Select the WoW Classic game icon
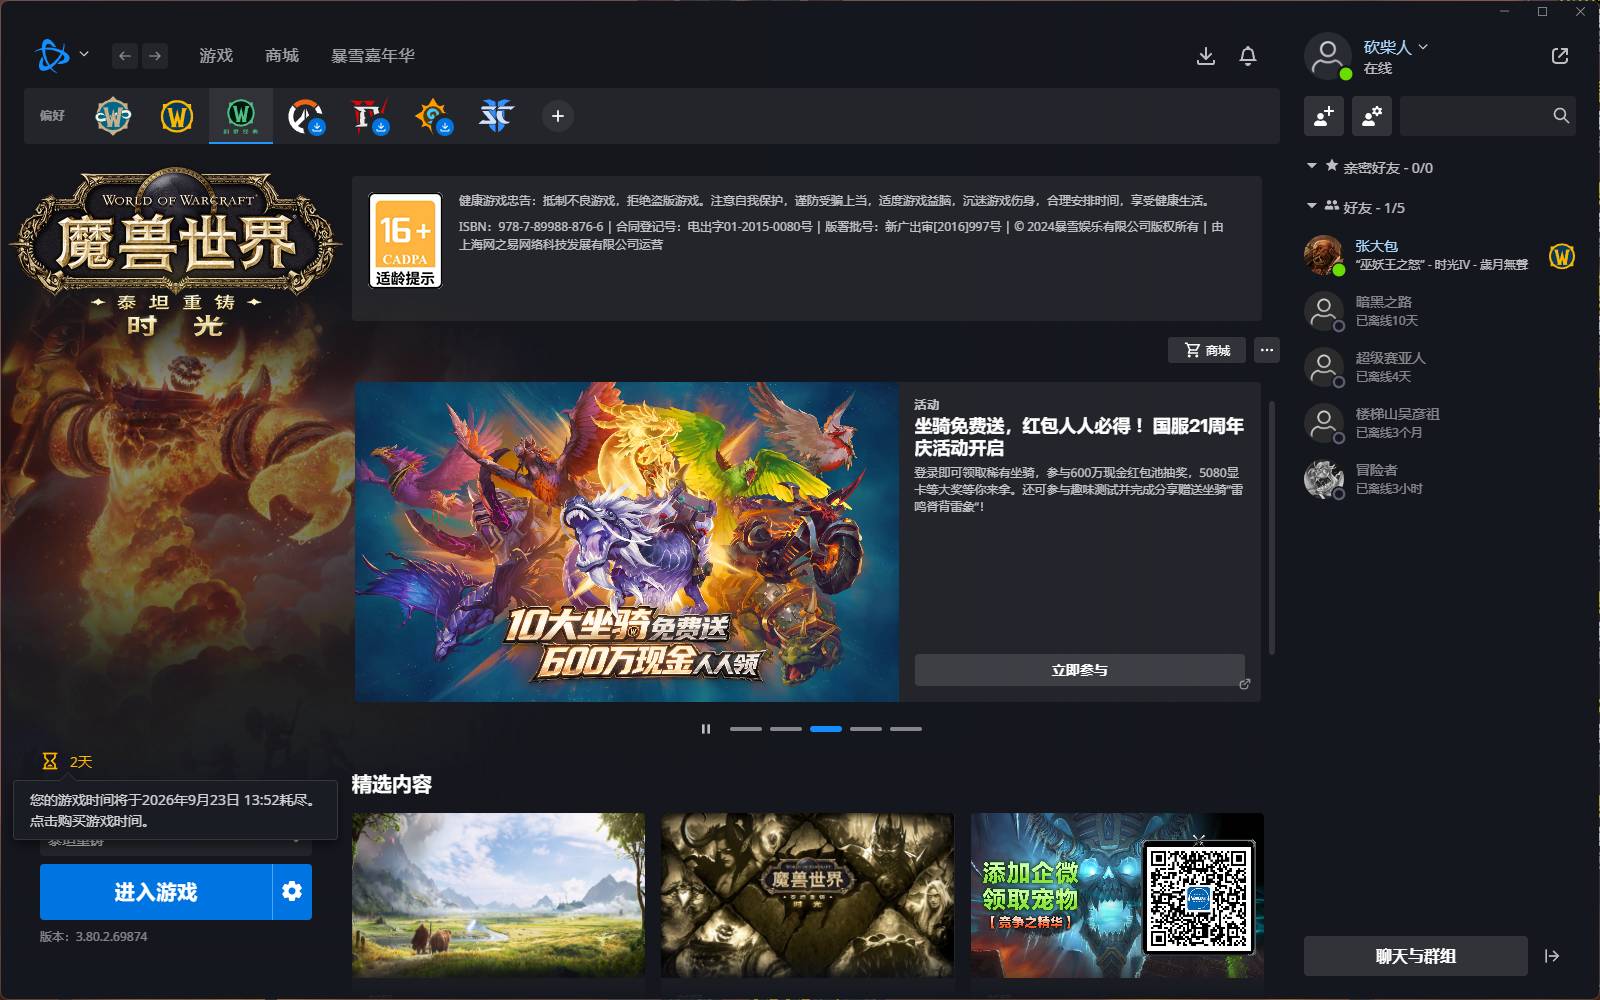 [x=113, y=116]
